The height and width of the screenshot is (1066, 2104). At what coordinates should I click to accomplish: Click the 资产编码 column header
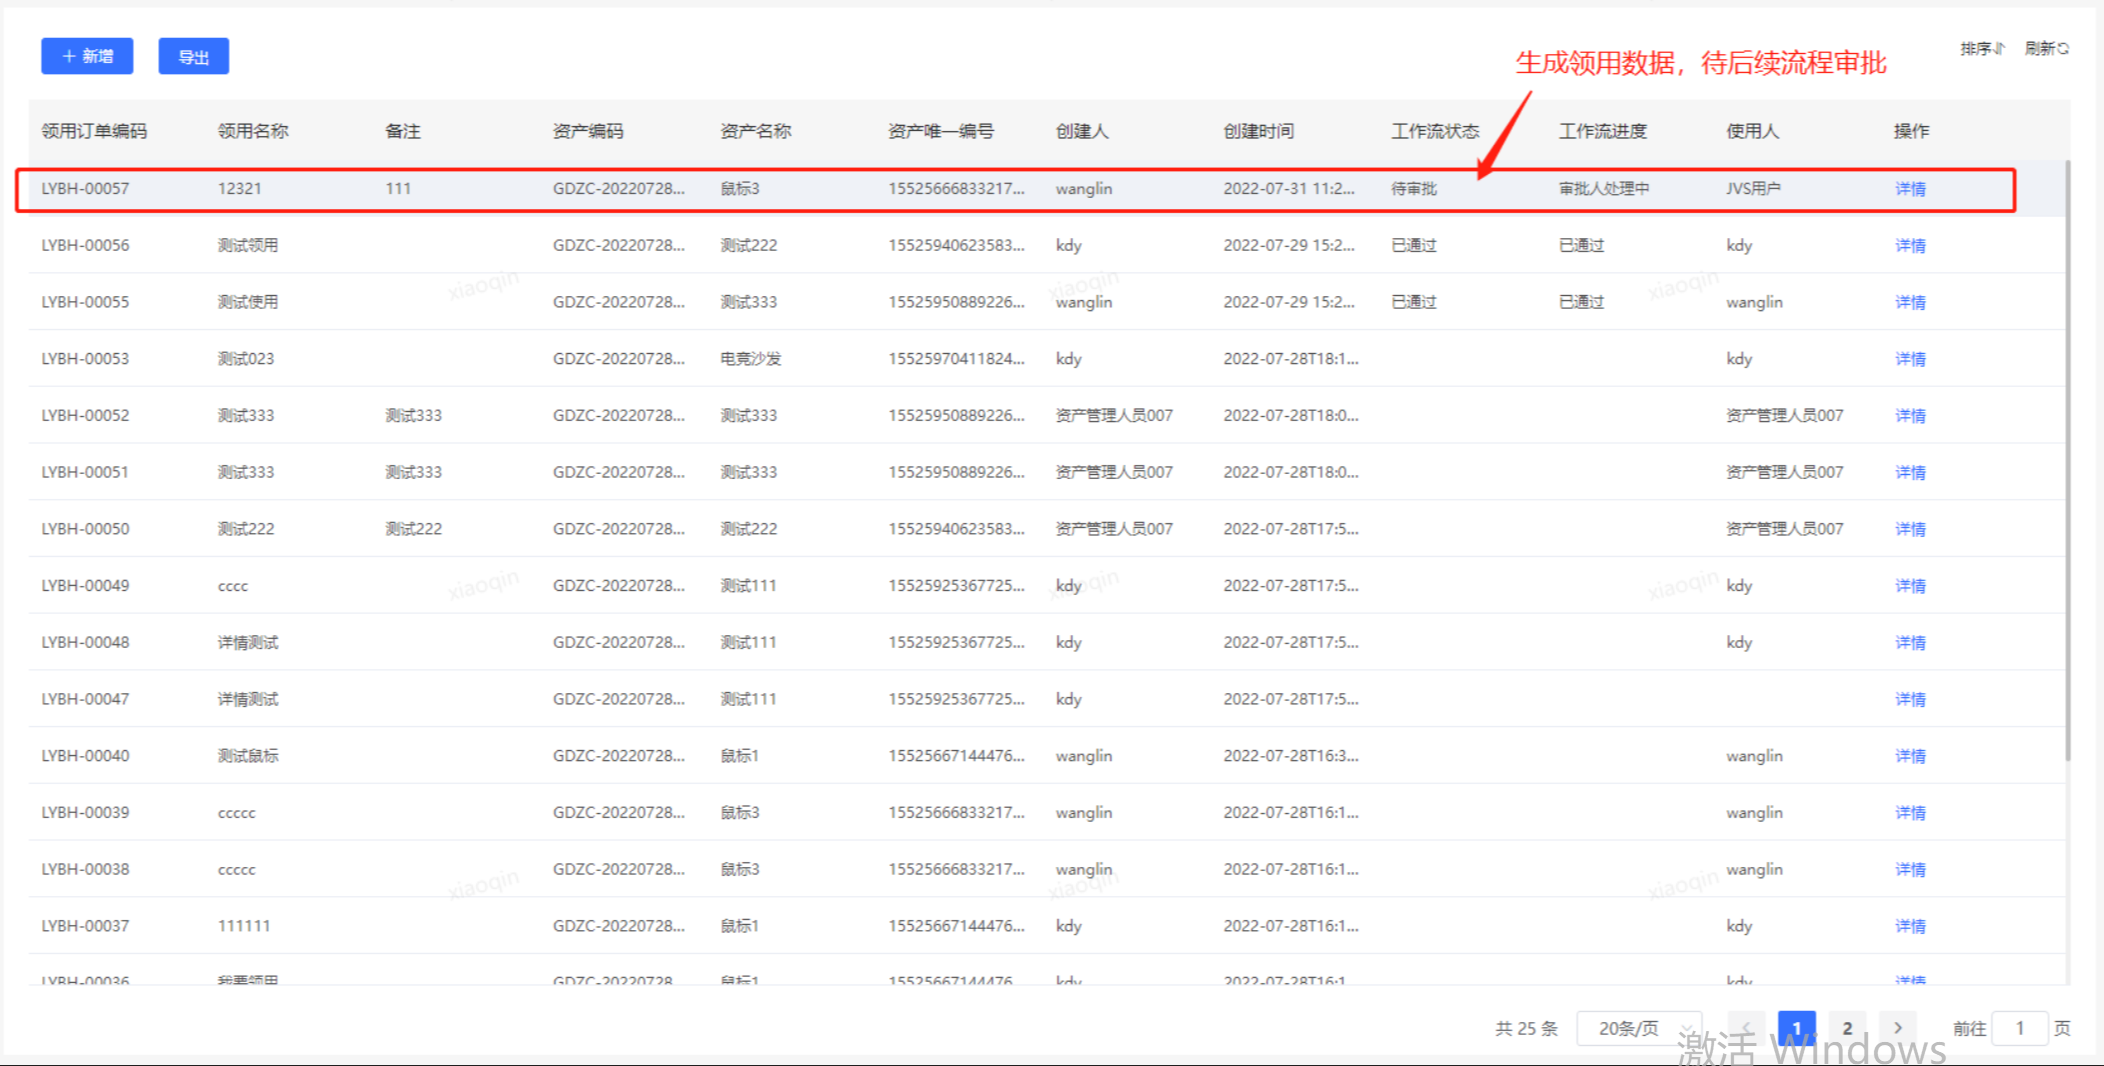pos(588,131)
